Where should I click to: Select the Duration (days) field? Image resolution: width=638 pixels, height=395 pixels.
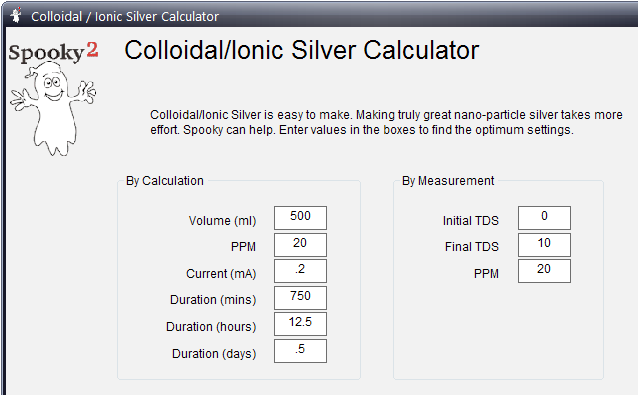coord(300,351)
